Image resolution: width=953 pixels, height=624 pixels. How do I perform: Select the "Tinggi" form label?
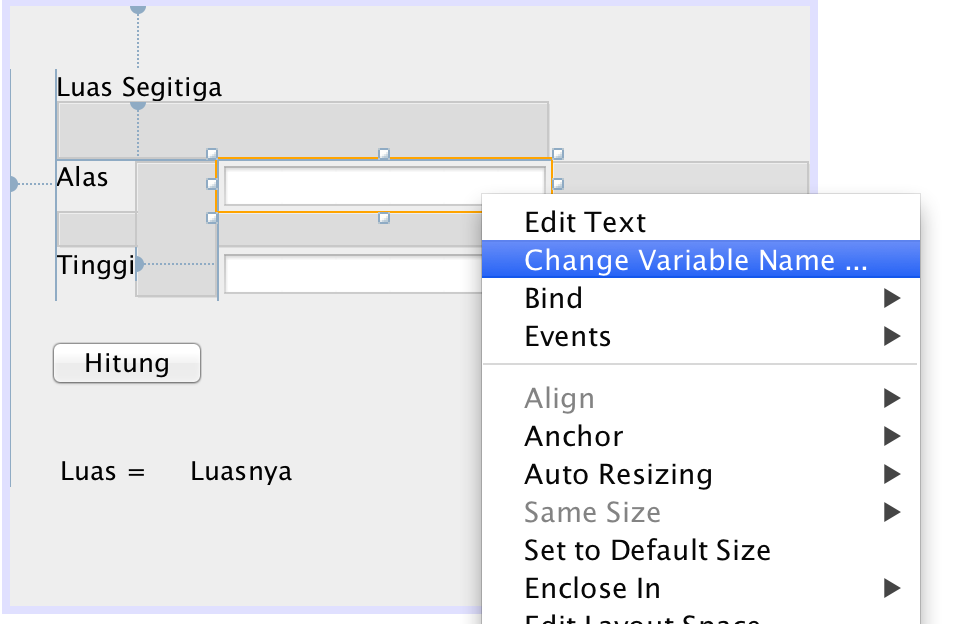tap(97, 265)
